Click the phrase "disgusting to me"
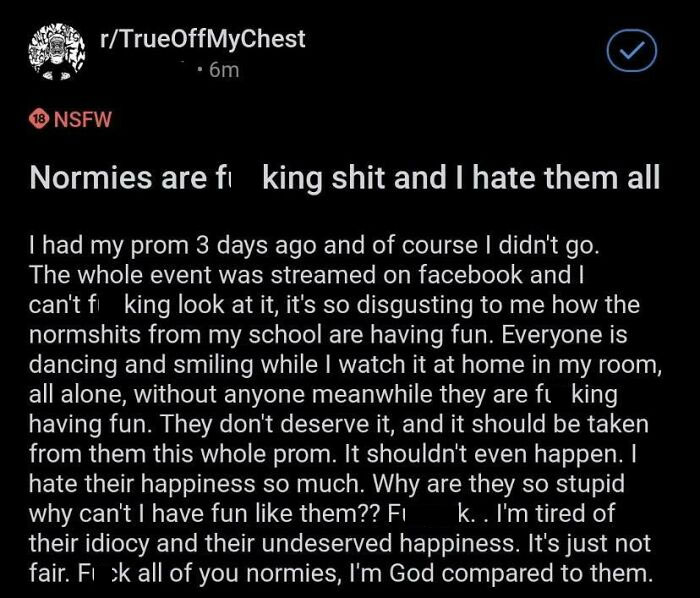Screen dimensions: 700x598 pos(451,305)
